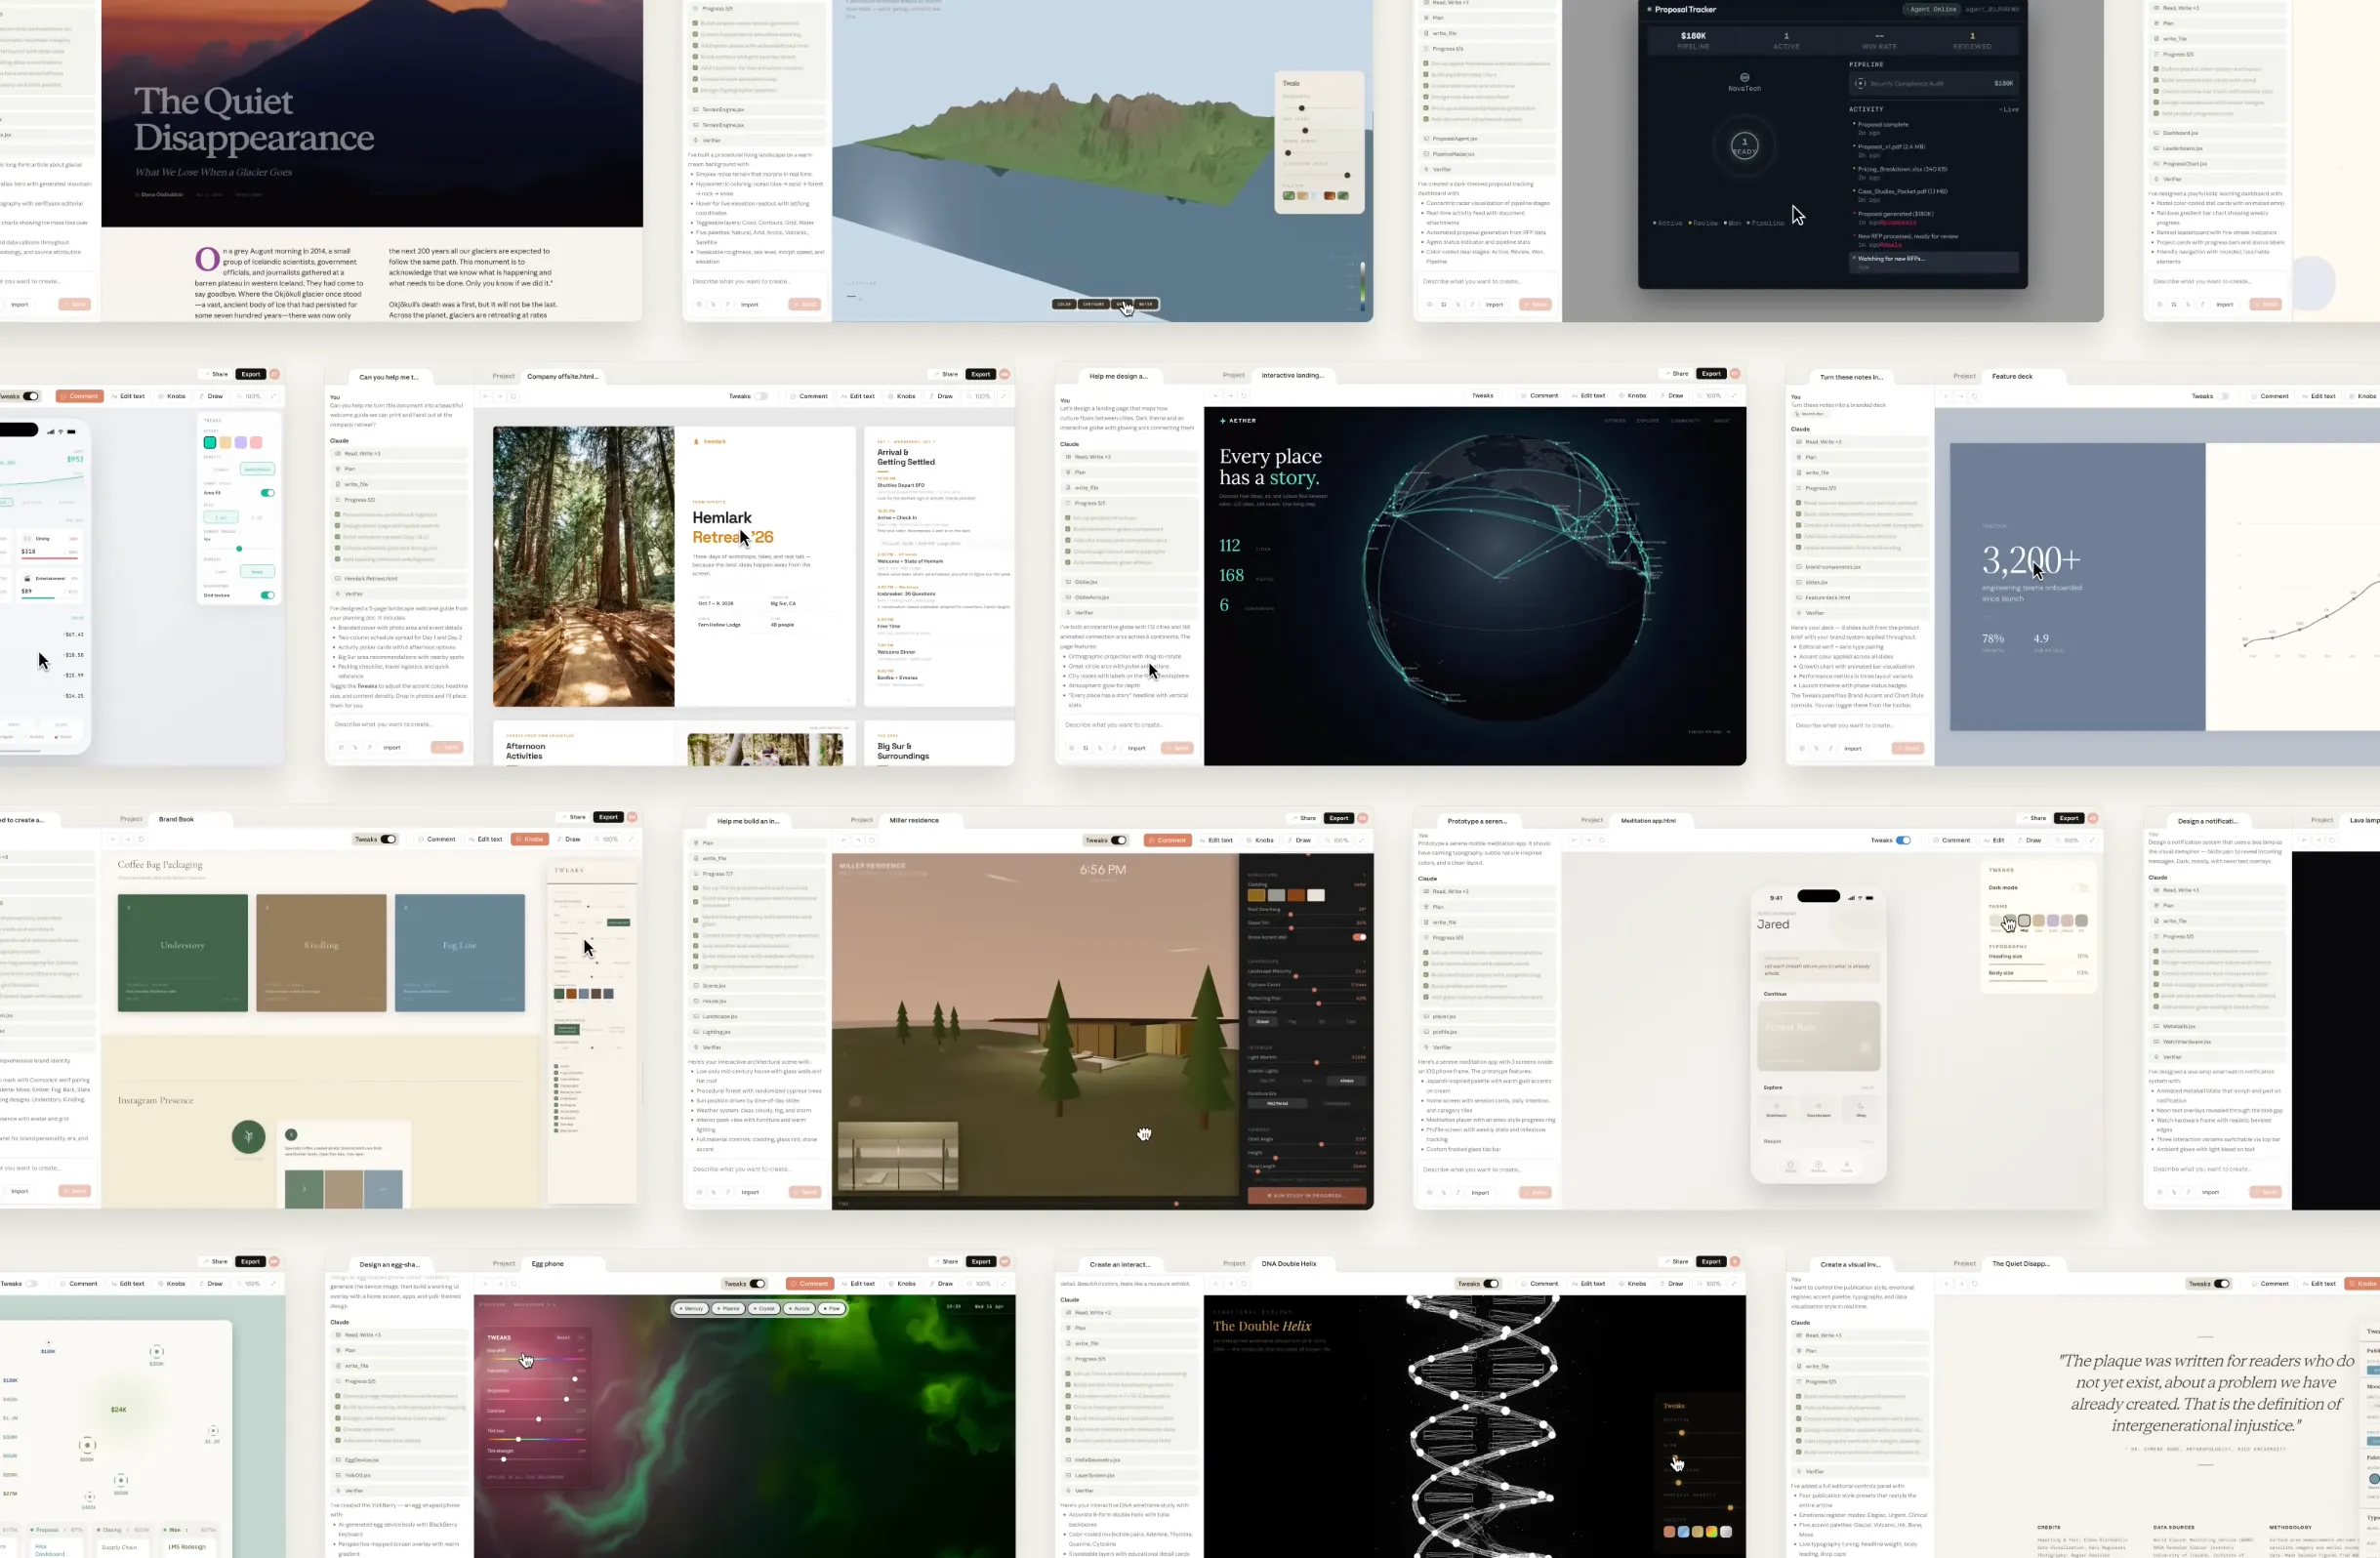The height and width of the screenshot is (1558, 2380).
Task: Expand the Verifier step in Company offsite chat
Action: [x=400, y=594]
